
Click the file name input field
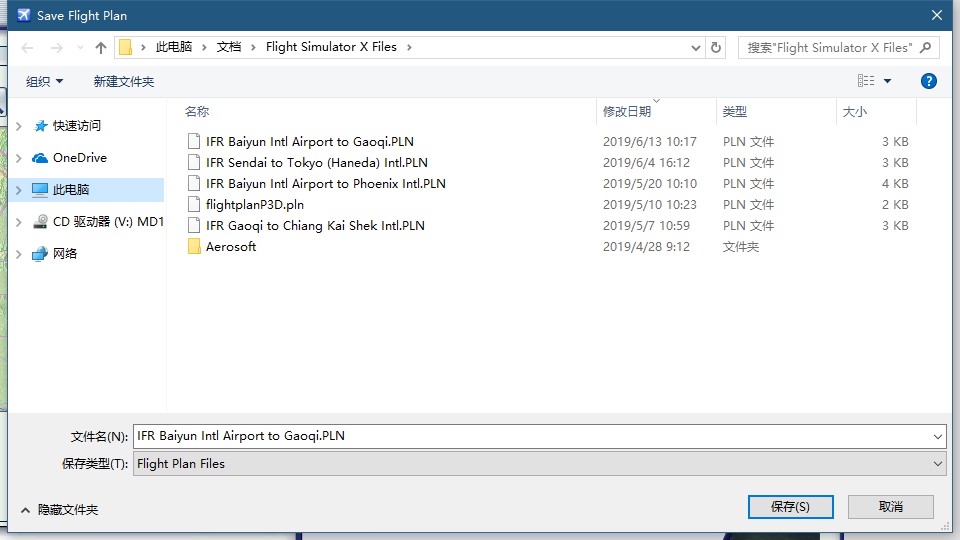(x=531, y=436)
